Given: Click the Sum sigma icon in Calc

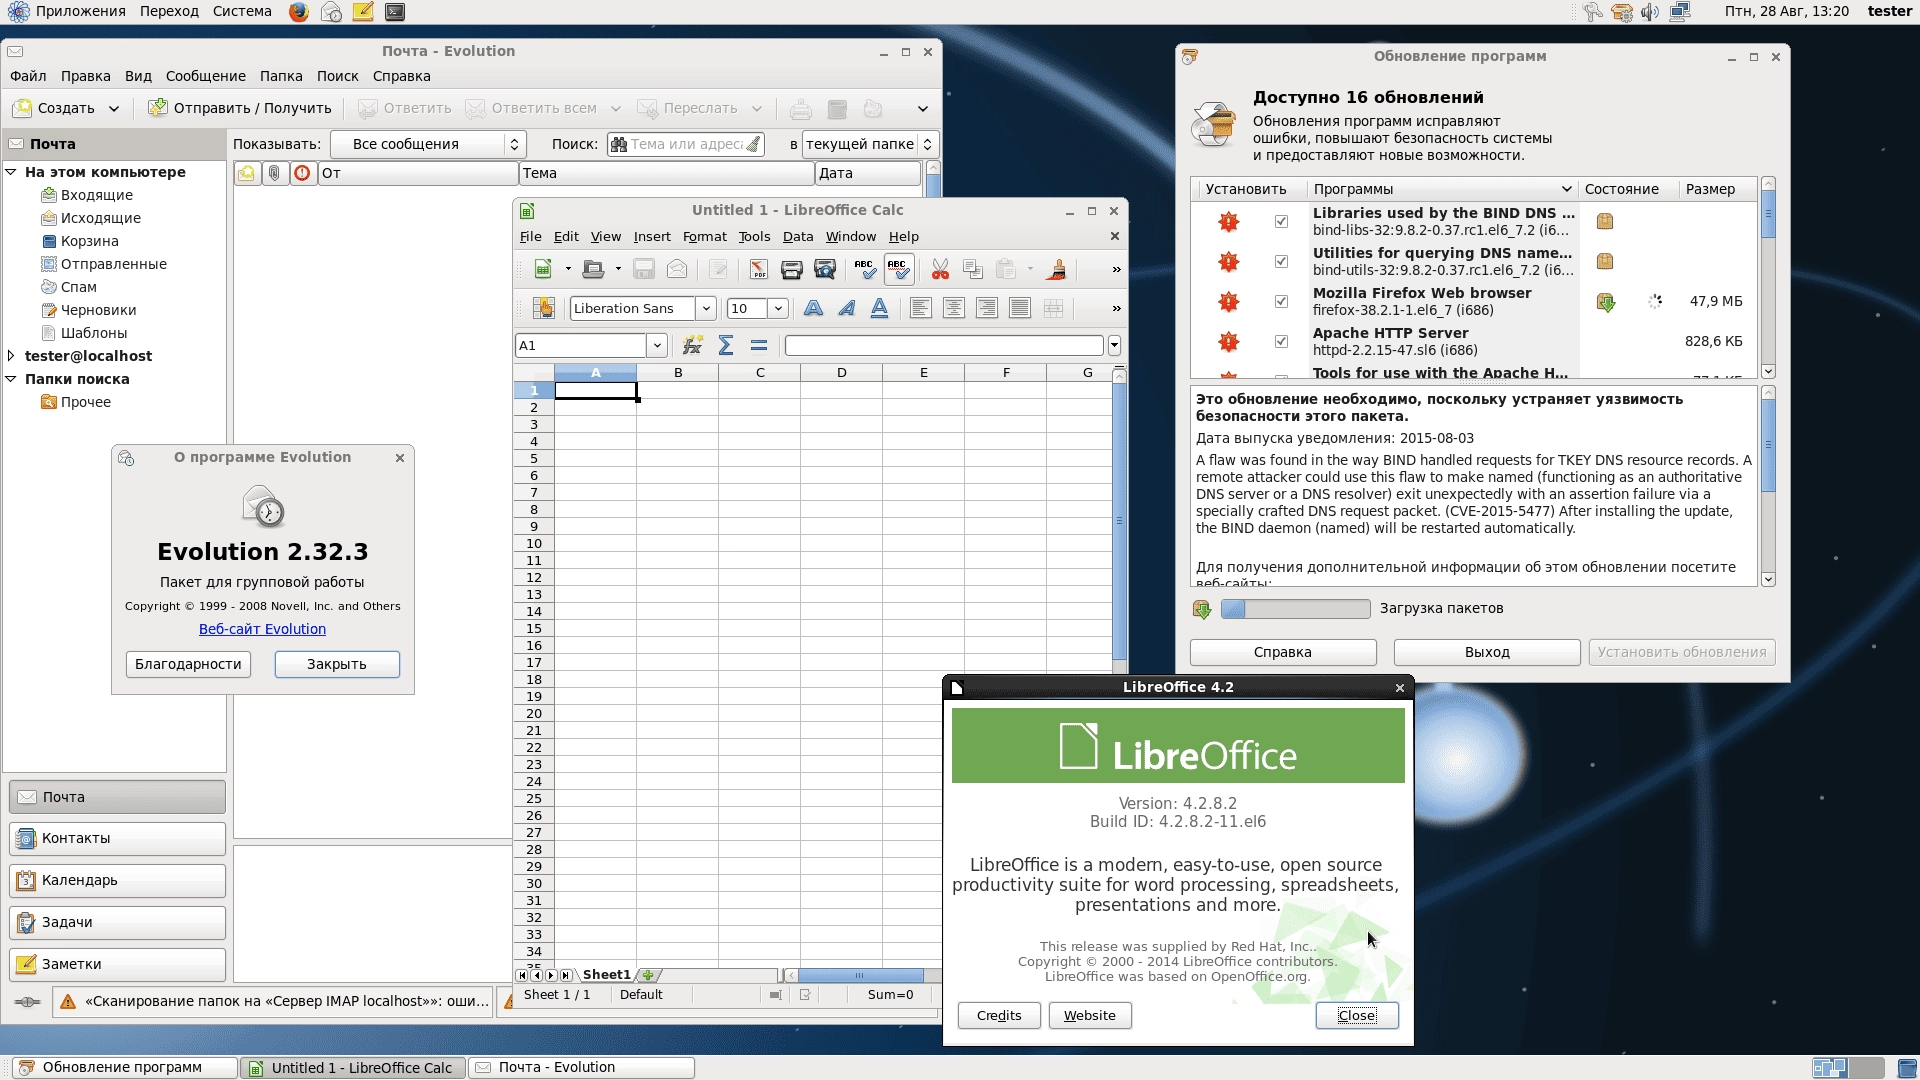Looking at the screenshot, I should 726,346.
